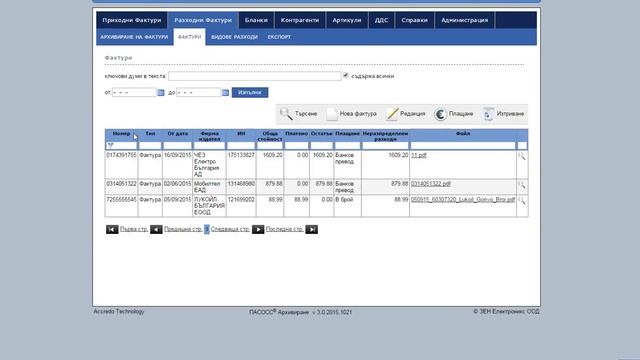View invoice 0174391755 with magnifier icon

522,156
